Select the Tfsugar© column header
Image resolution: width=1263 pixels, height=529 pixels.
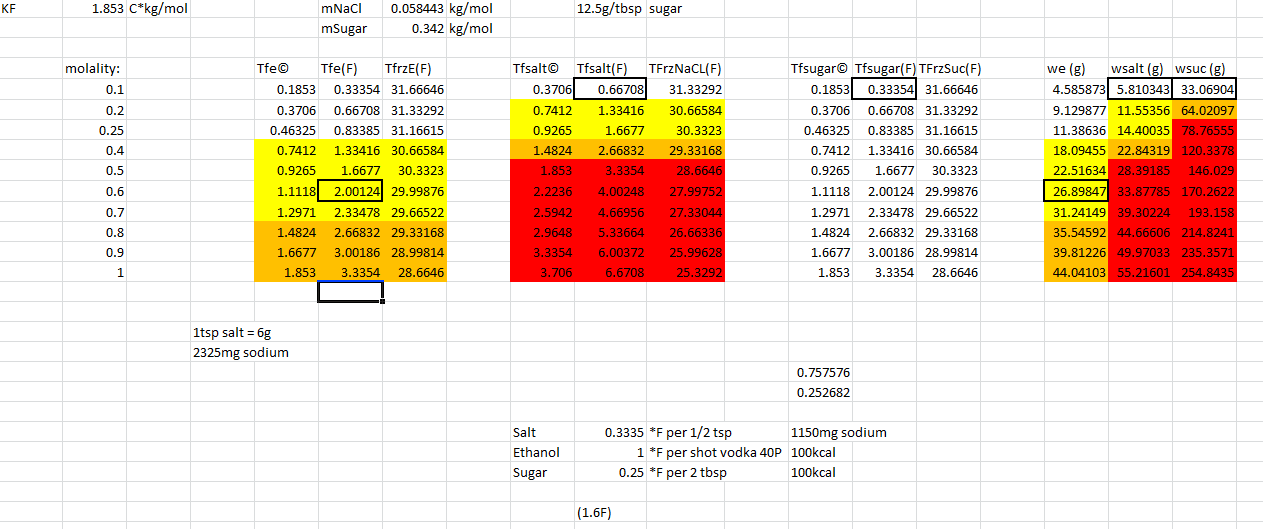pyautogui.click(x=819, y=69)
